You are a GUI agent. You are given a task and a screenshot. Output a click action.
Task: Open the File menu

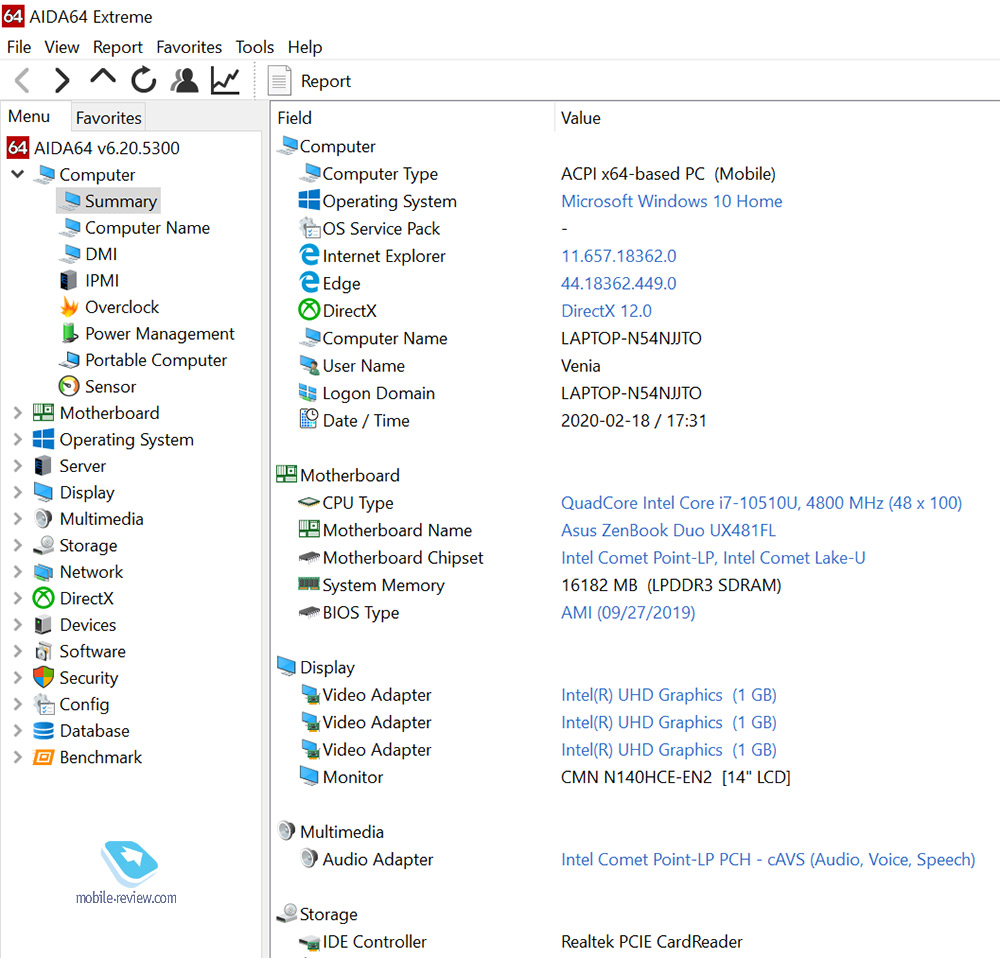pyautogui.click(x=19, y=47)
